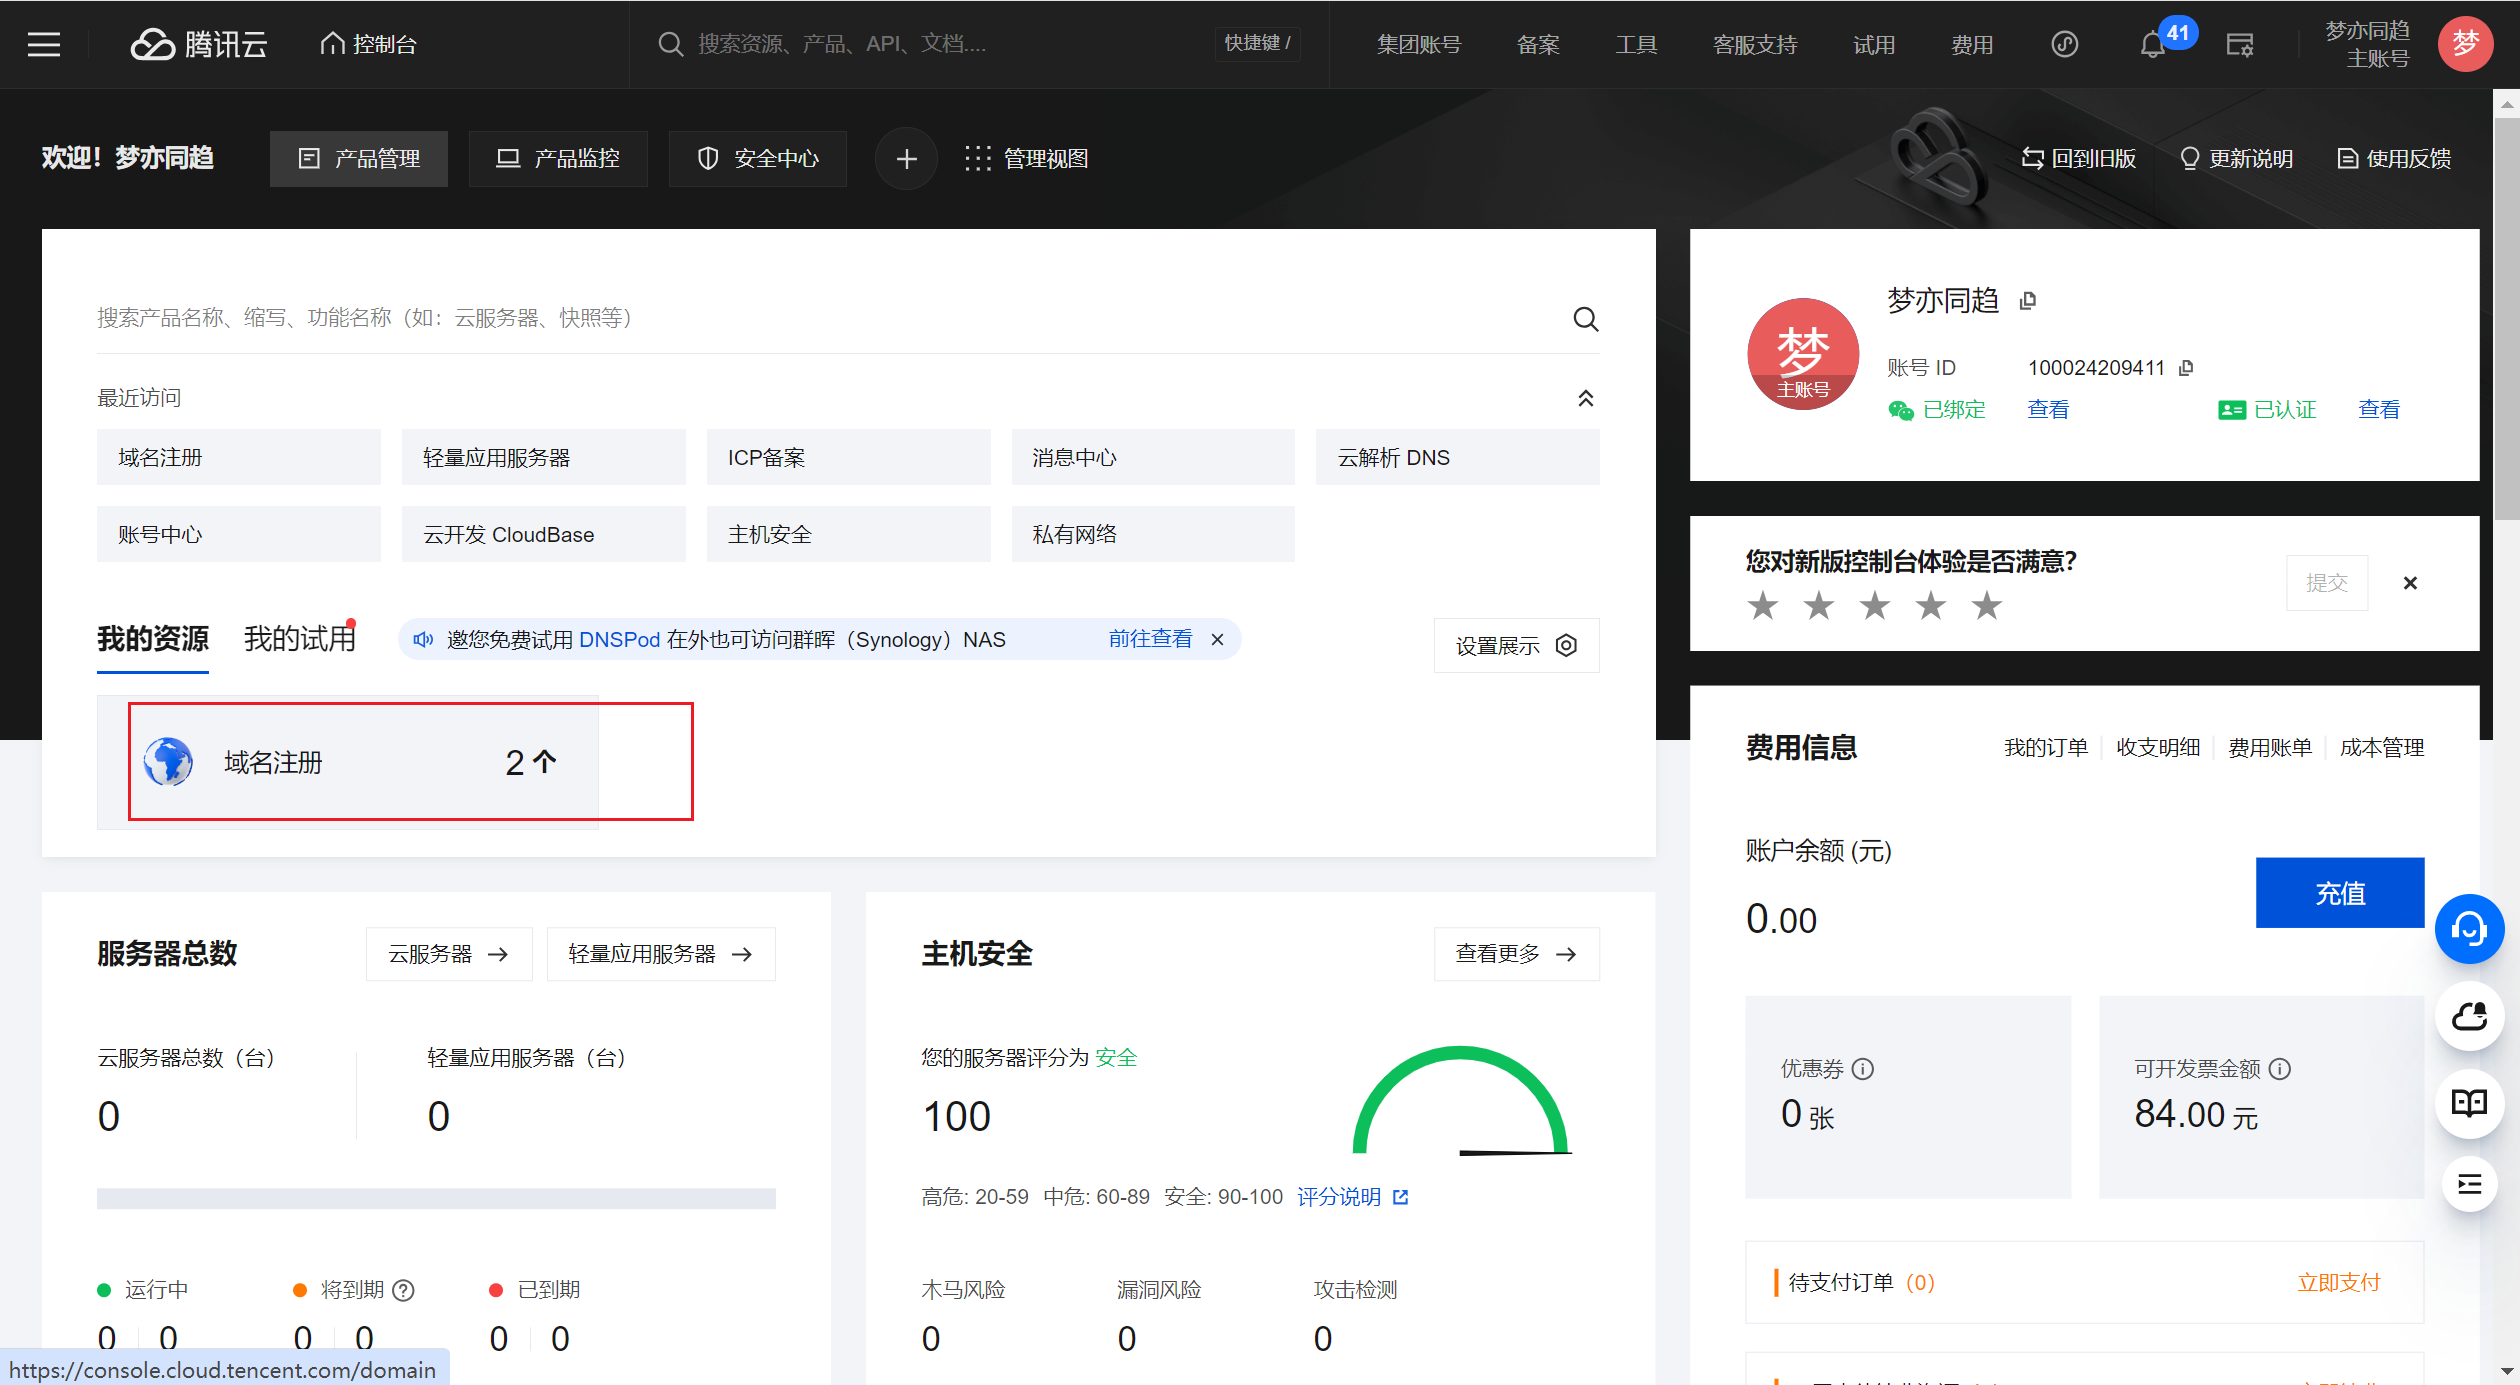The image size is (2520, 1385).
Task: Click 回到旧版 link
Action: click(x=2078, y=159)
